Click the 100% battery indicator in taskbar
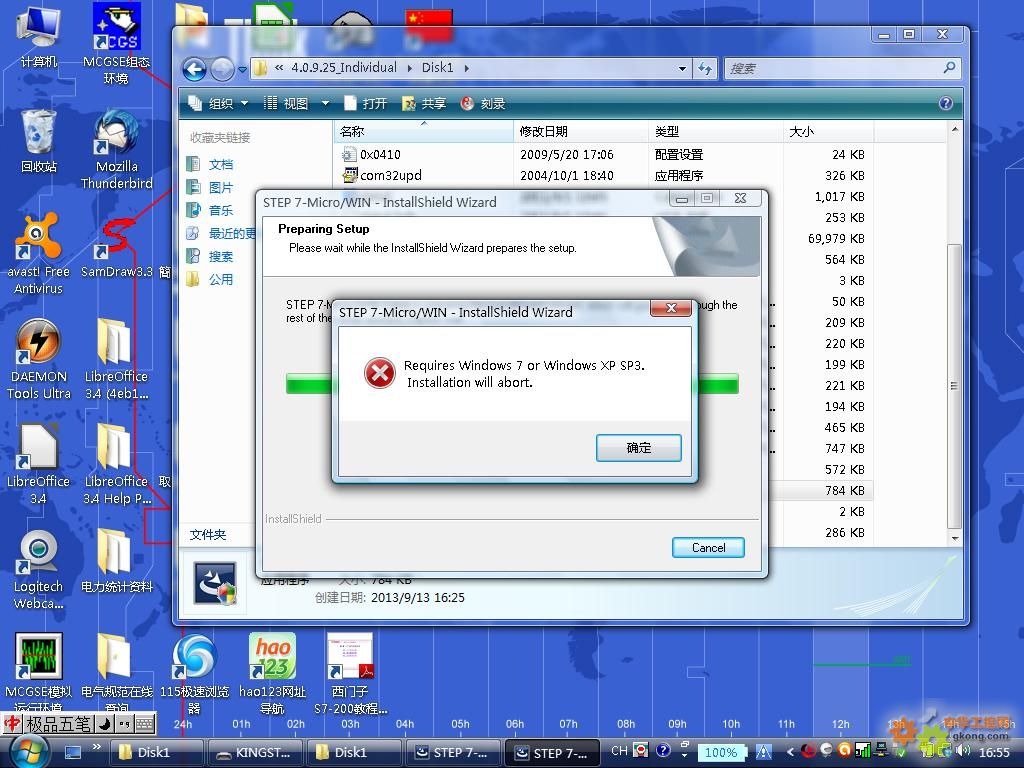 (x=720, y=752)
